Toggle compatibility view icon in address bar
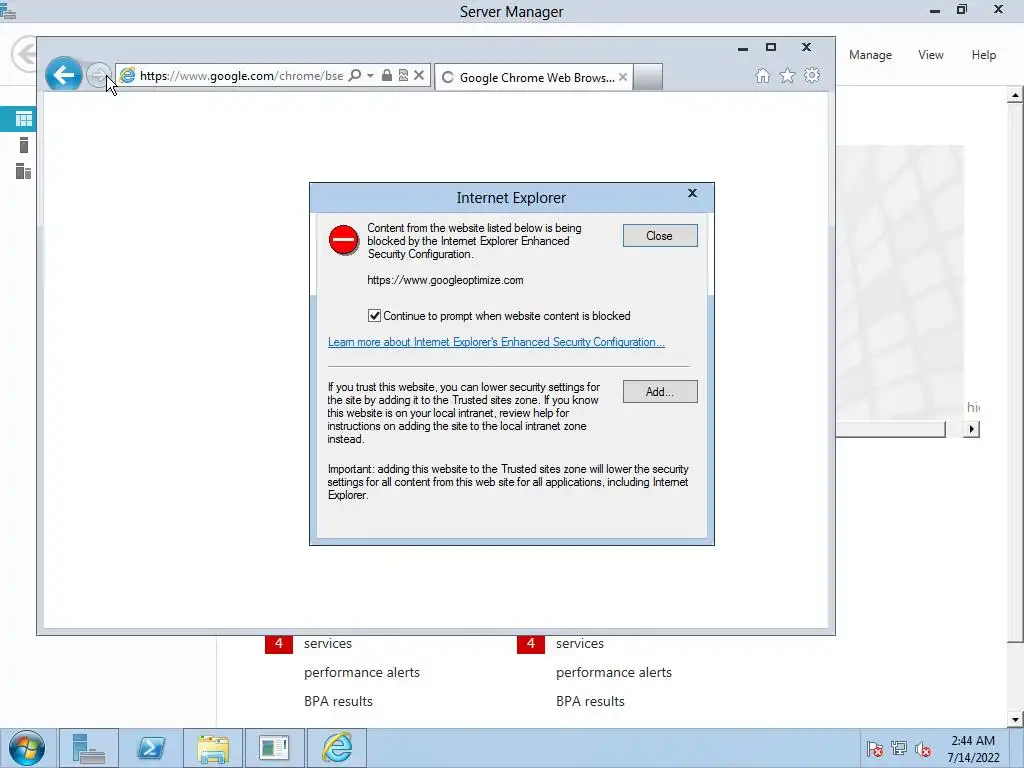Viewport: 1024px width, 768px height. pos(403,76)
